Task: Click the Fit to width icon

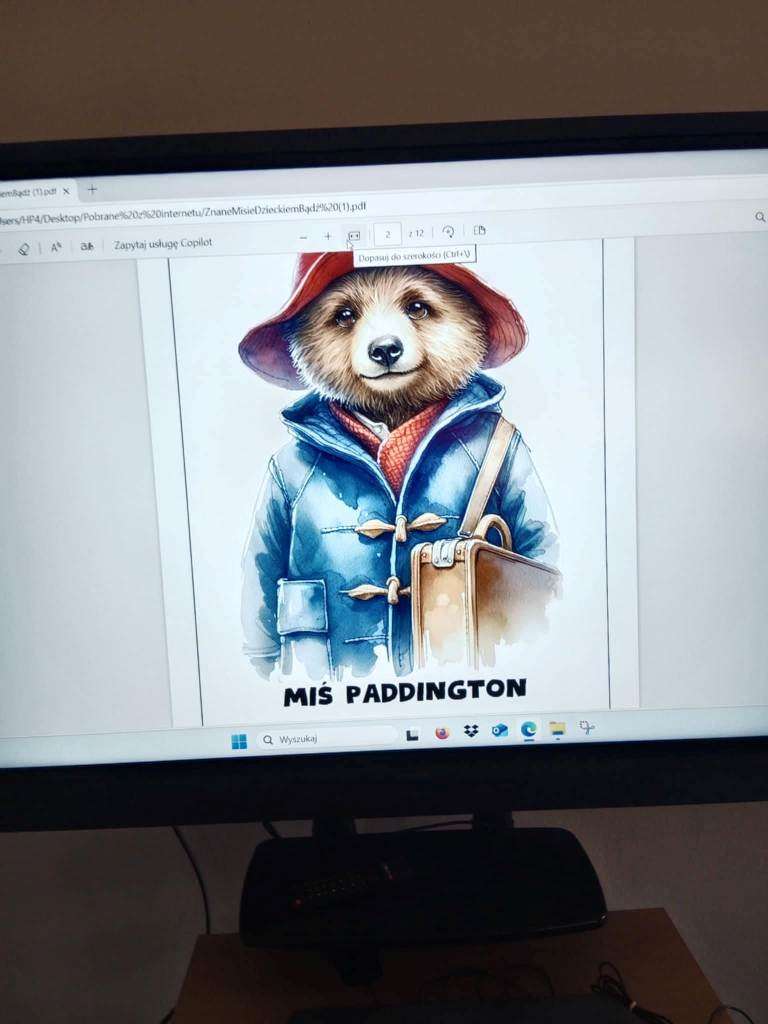Action: [x=354, y=235]
